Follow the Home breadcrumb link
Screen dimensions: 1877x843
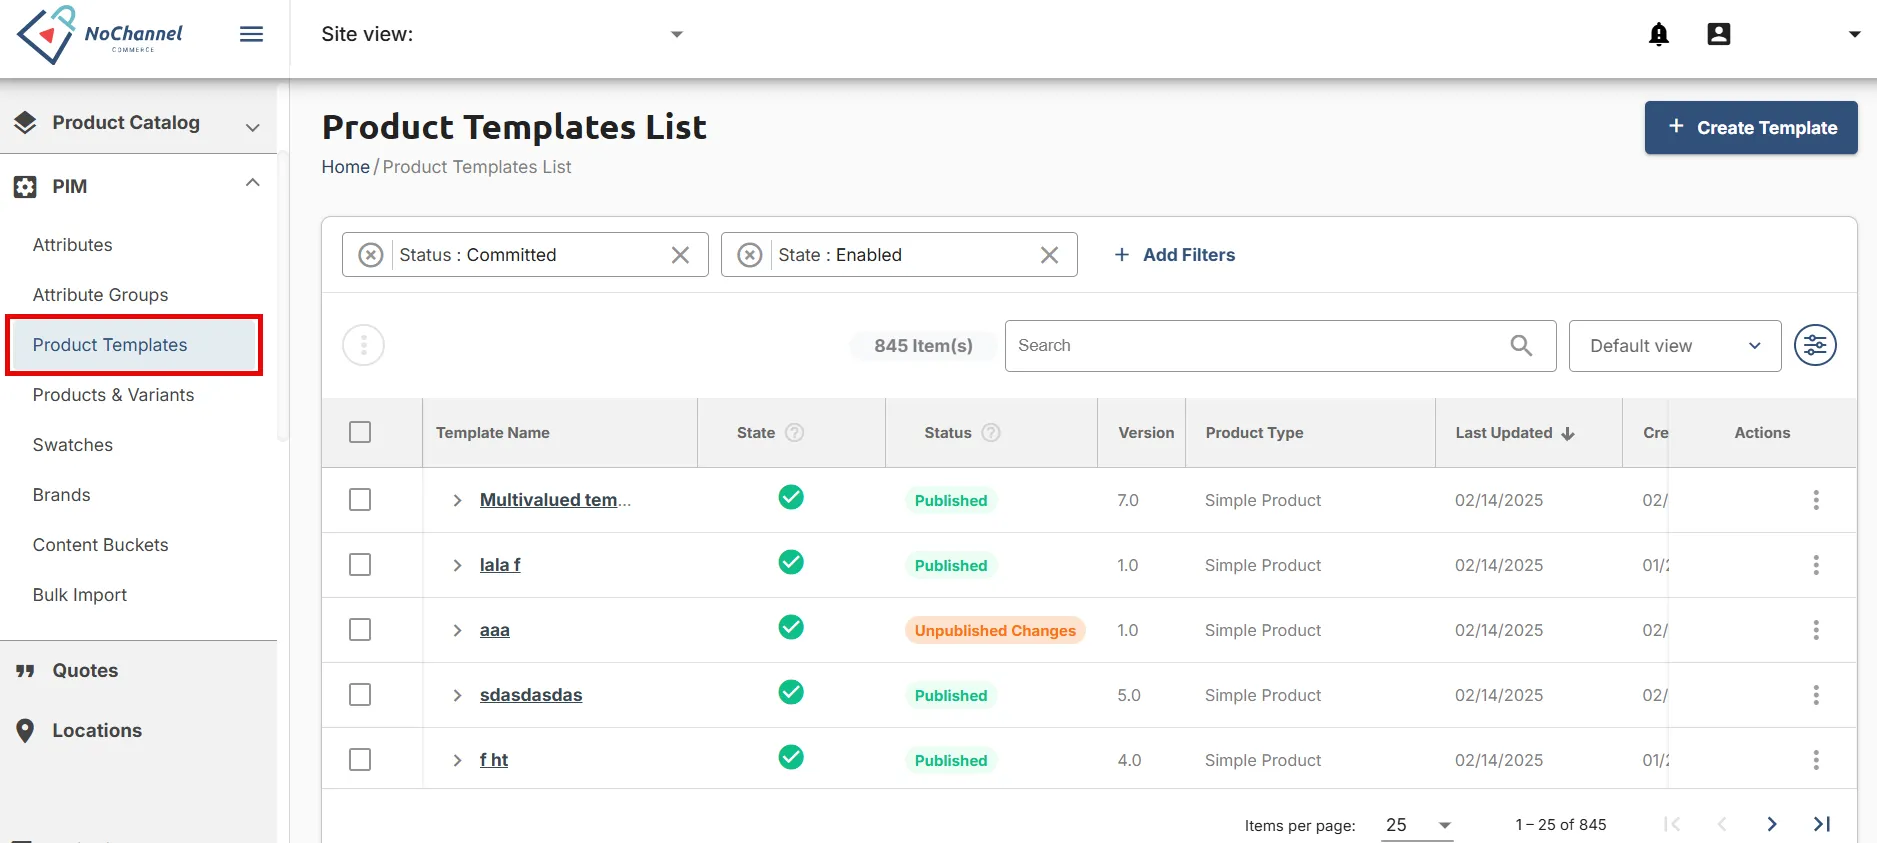coord(345,167)
